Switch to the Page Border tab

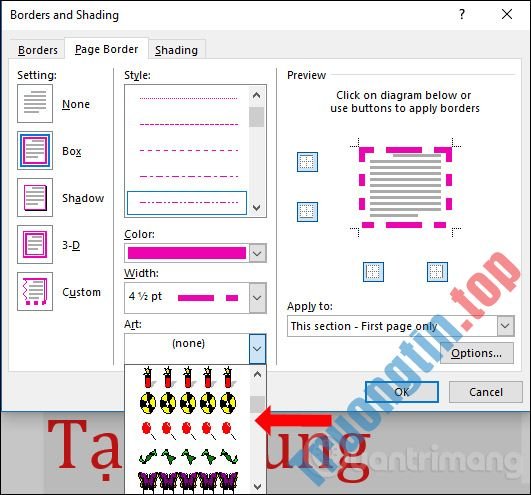tap(106, 49)
